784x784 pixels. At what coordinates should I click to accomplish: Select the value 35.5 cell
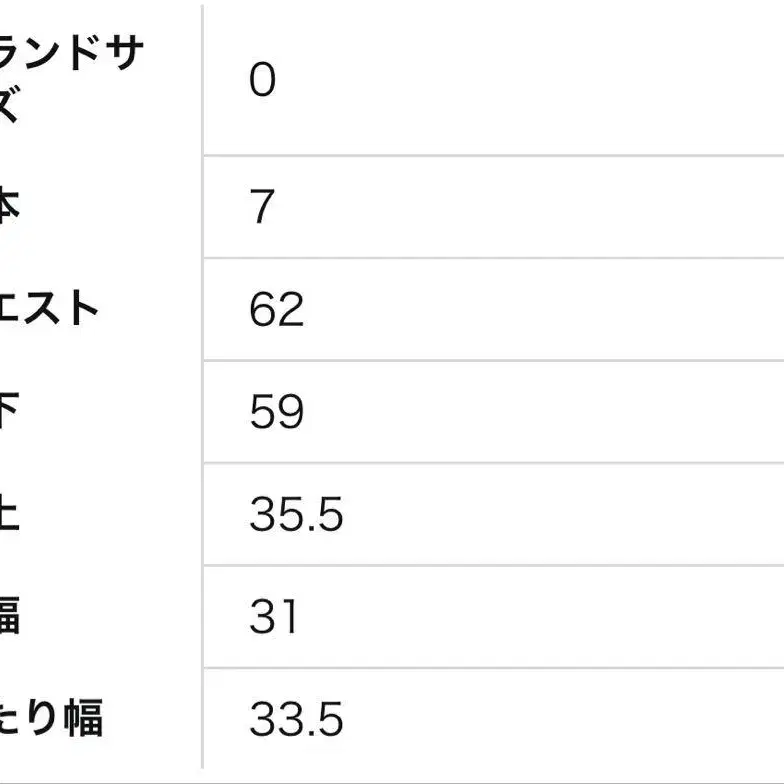[x=296, y=515]
